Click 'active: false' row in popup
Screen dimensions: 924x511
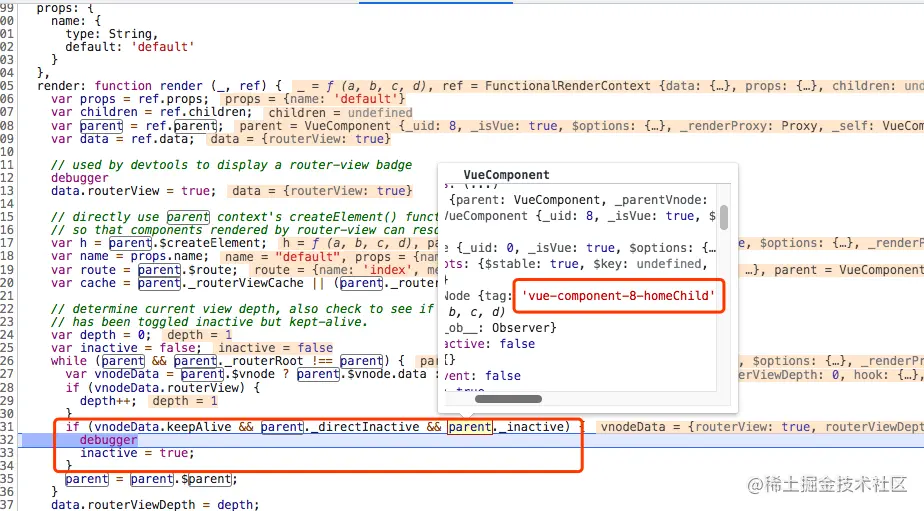pyautogui.click(x=490, y=344)
